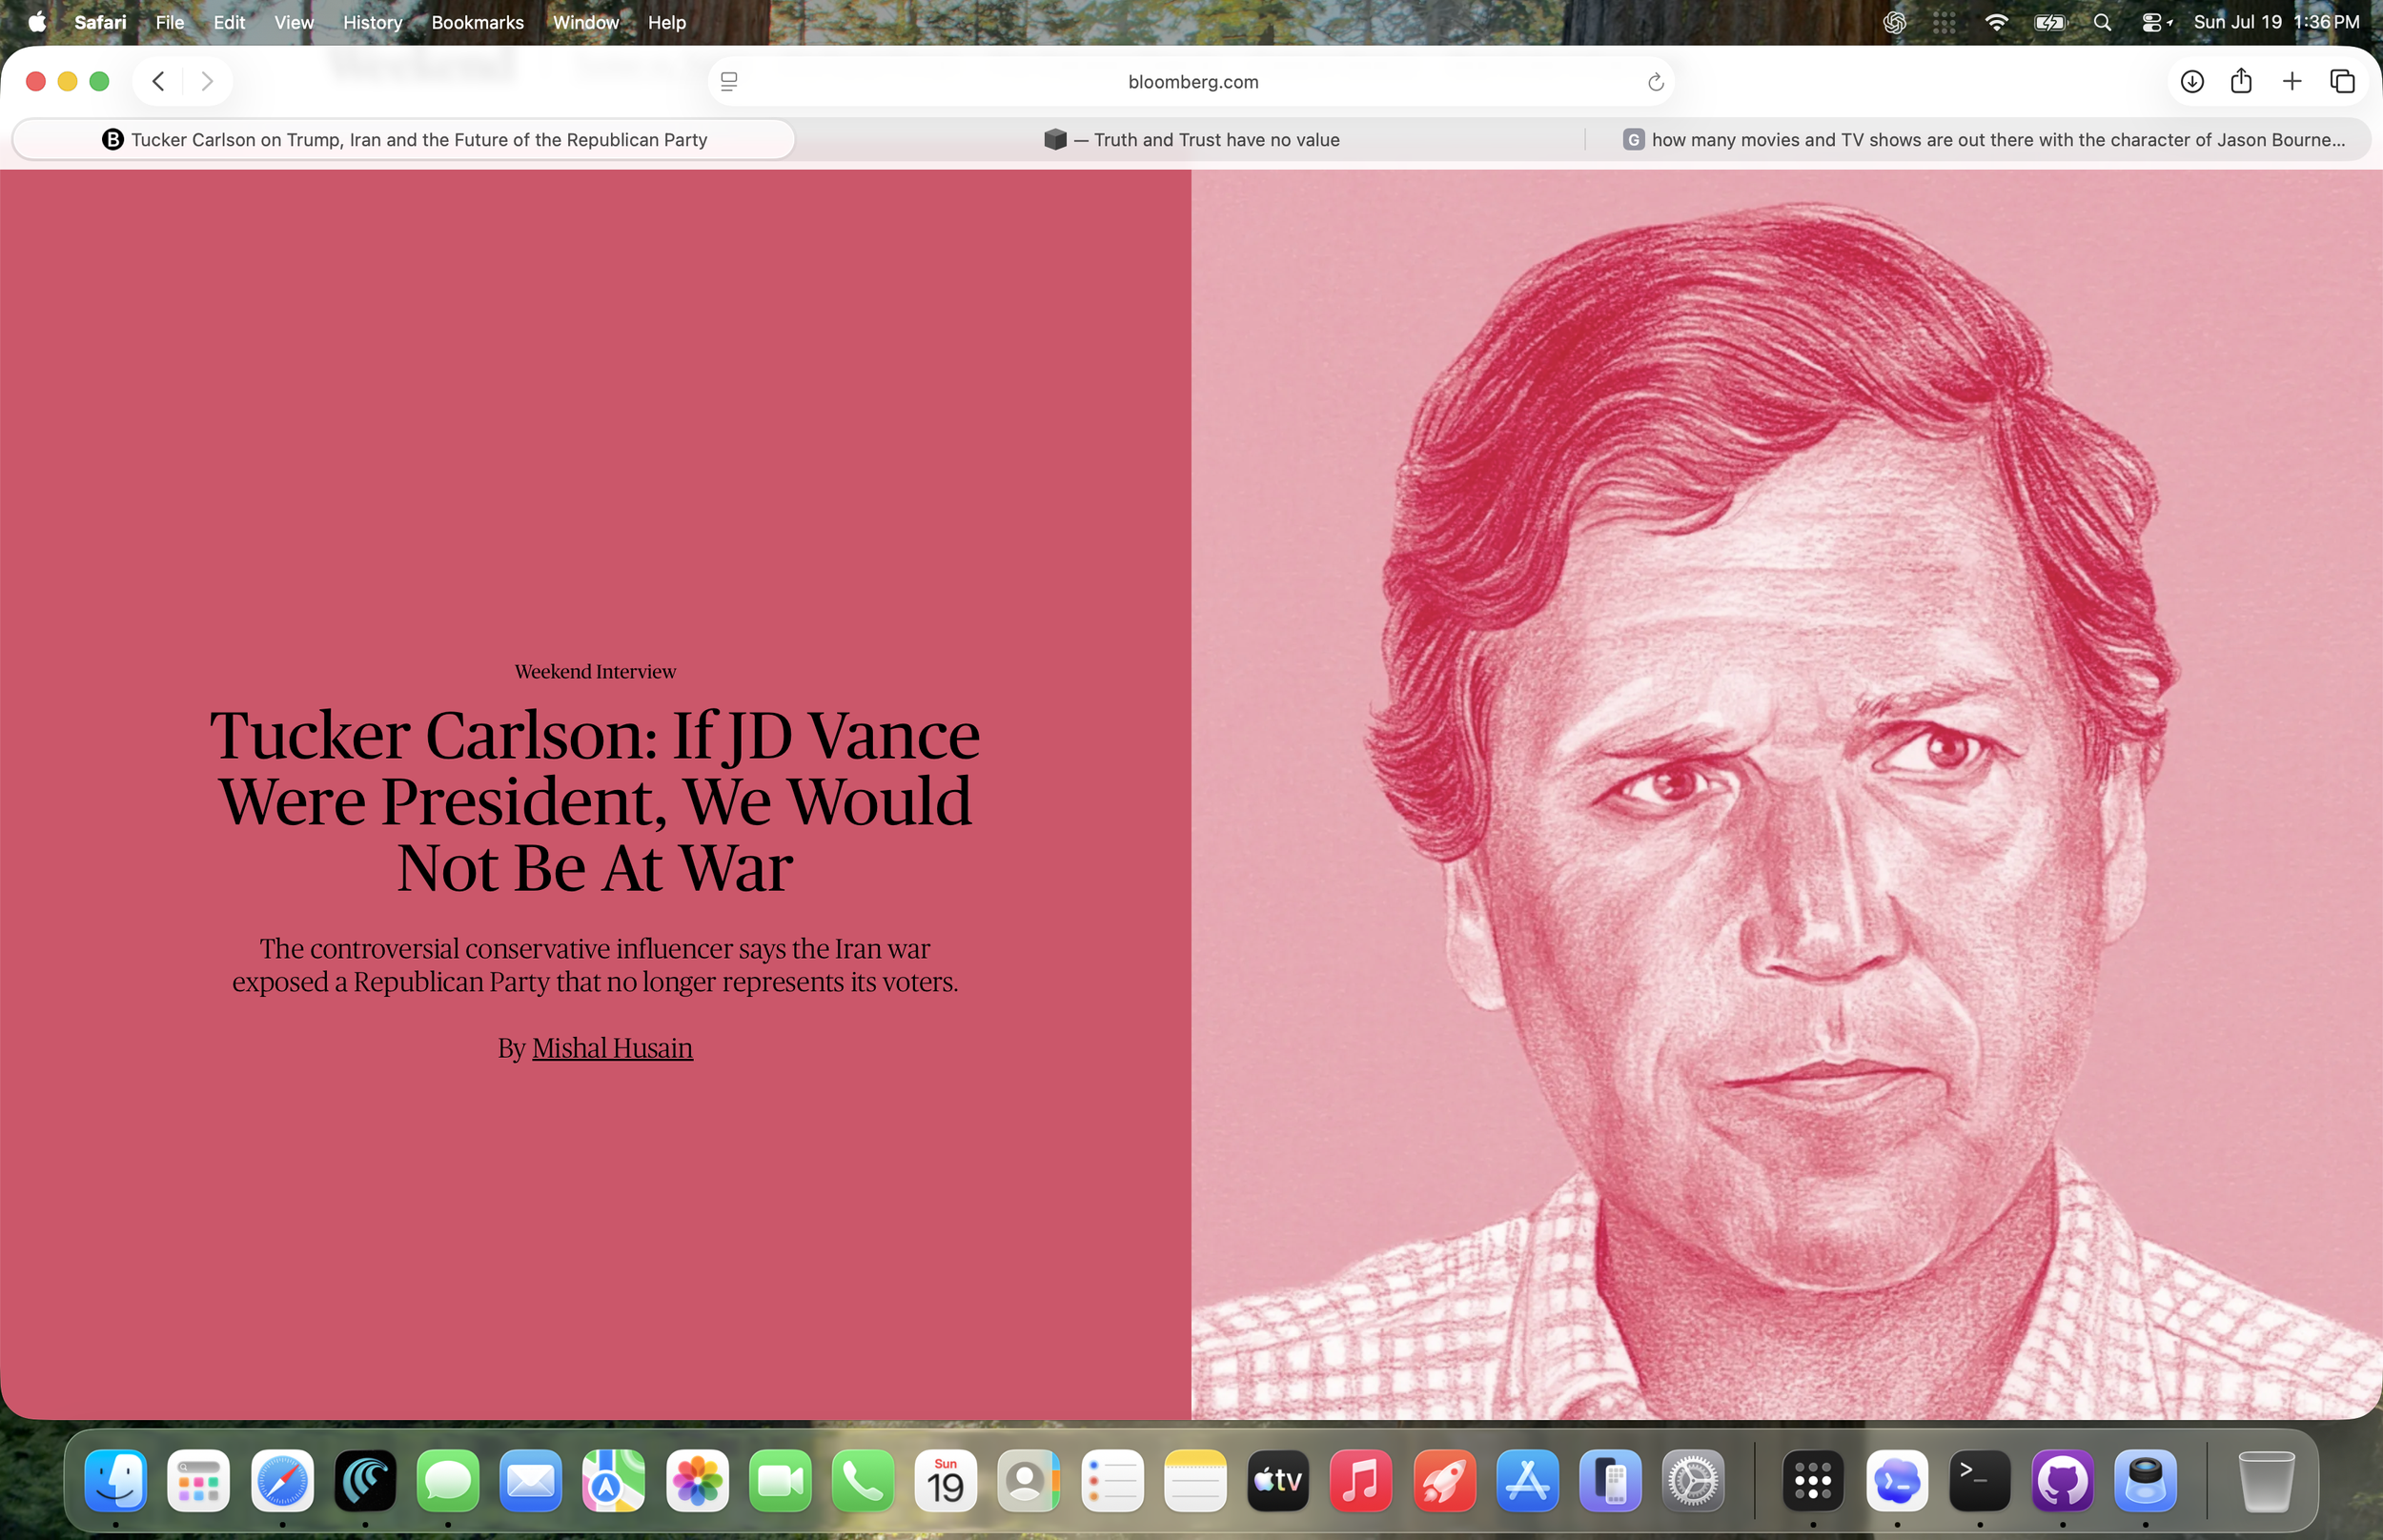Add a new Safari tab
2383x1540 pixels.
pyautogui.click(x=2292, y=81)
